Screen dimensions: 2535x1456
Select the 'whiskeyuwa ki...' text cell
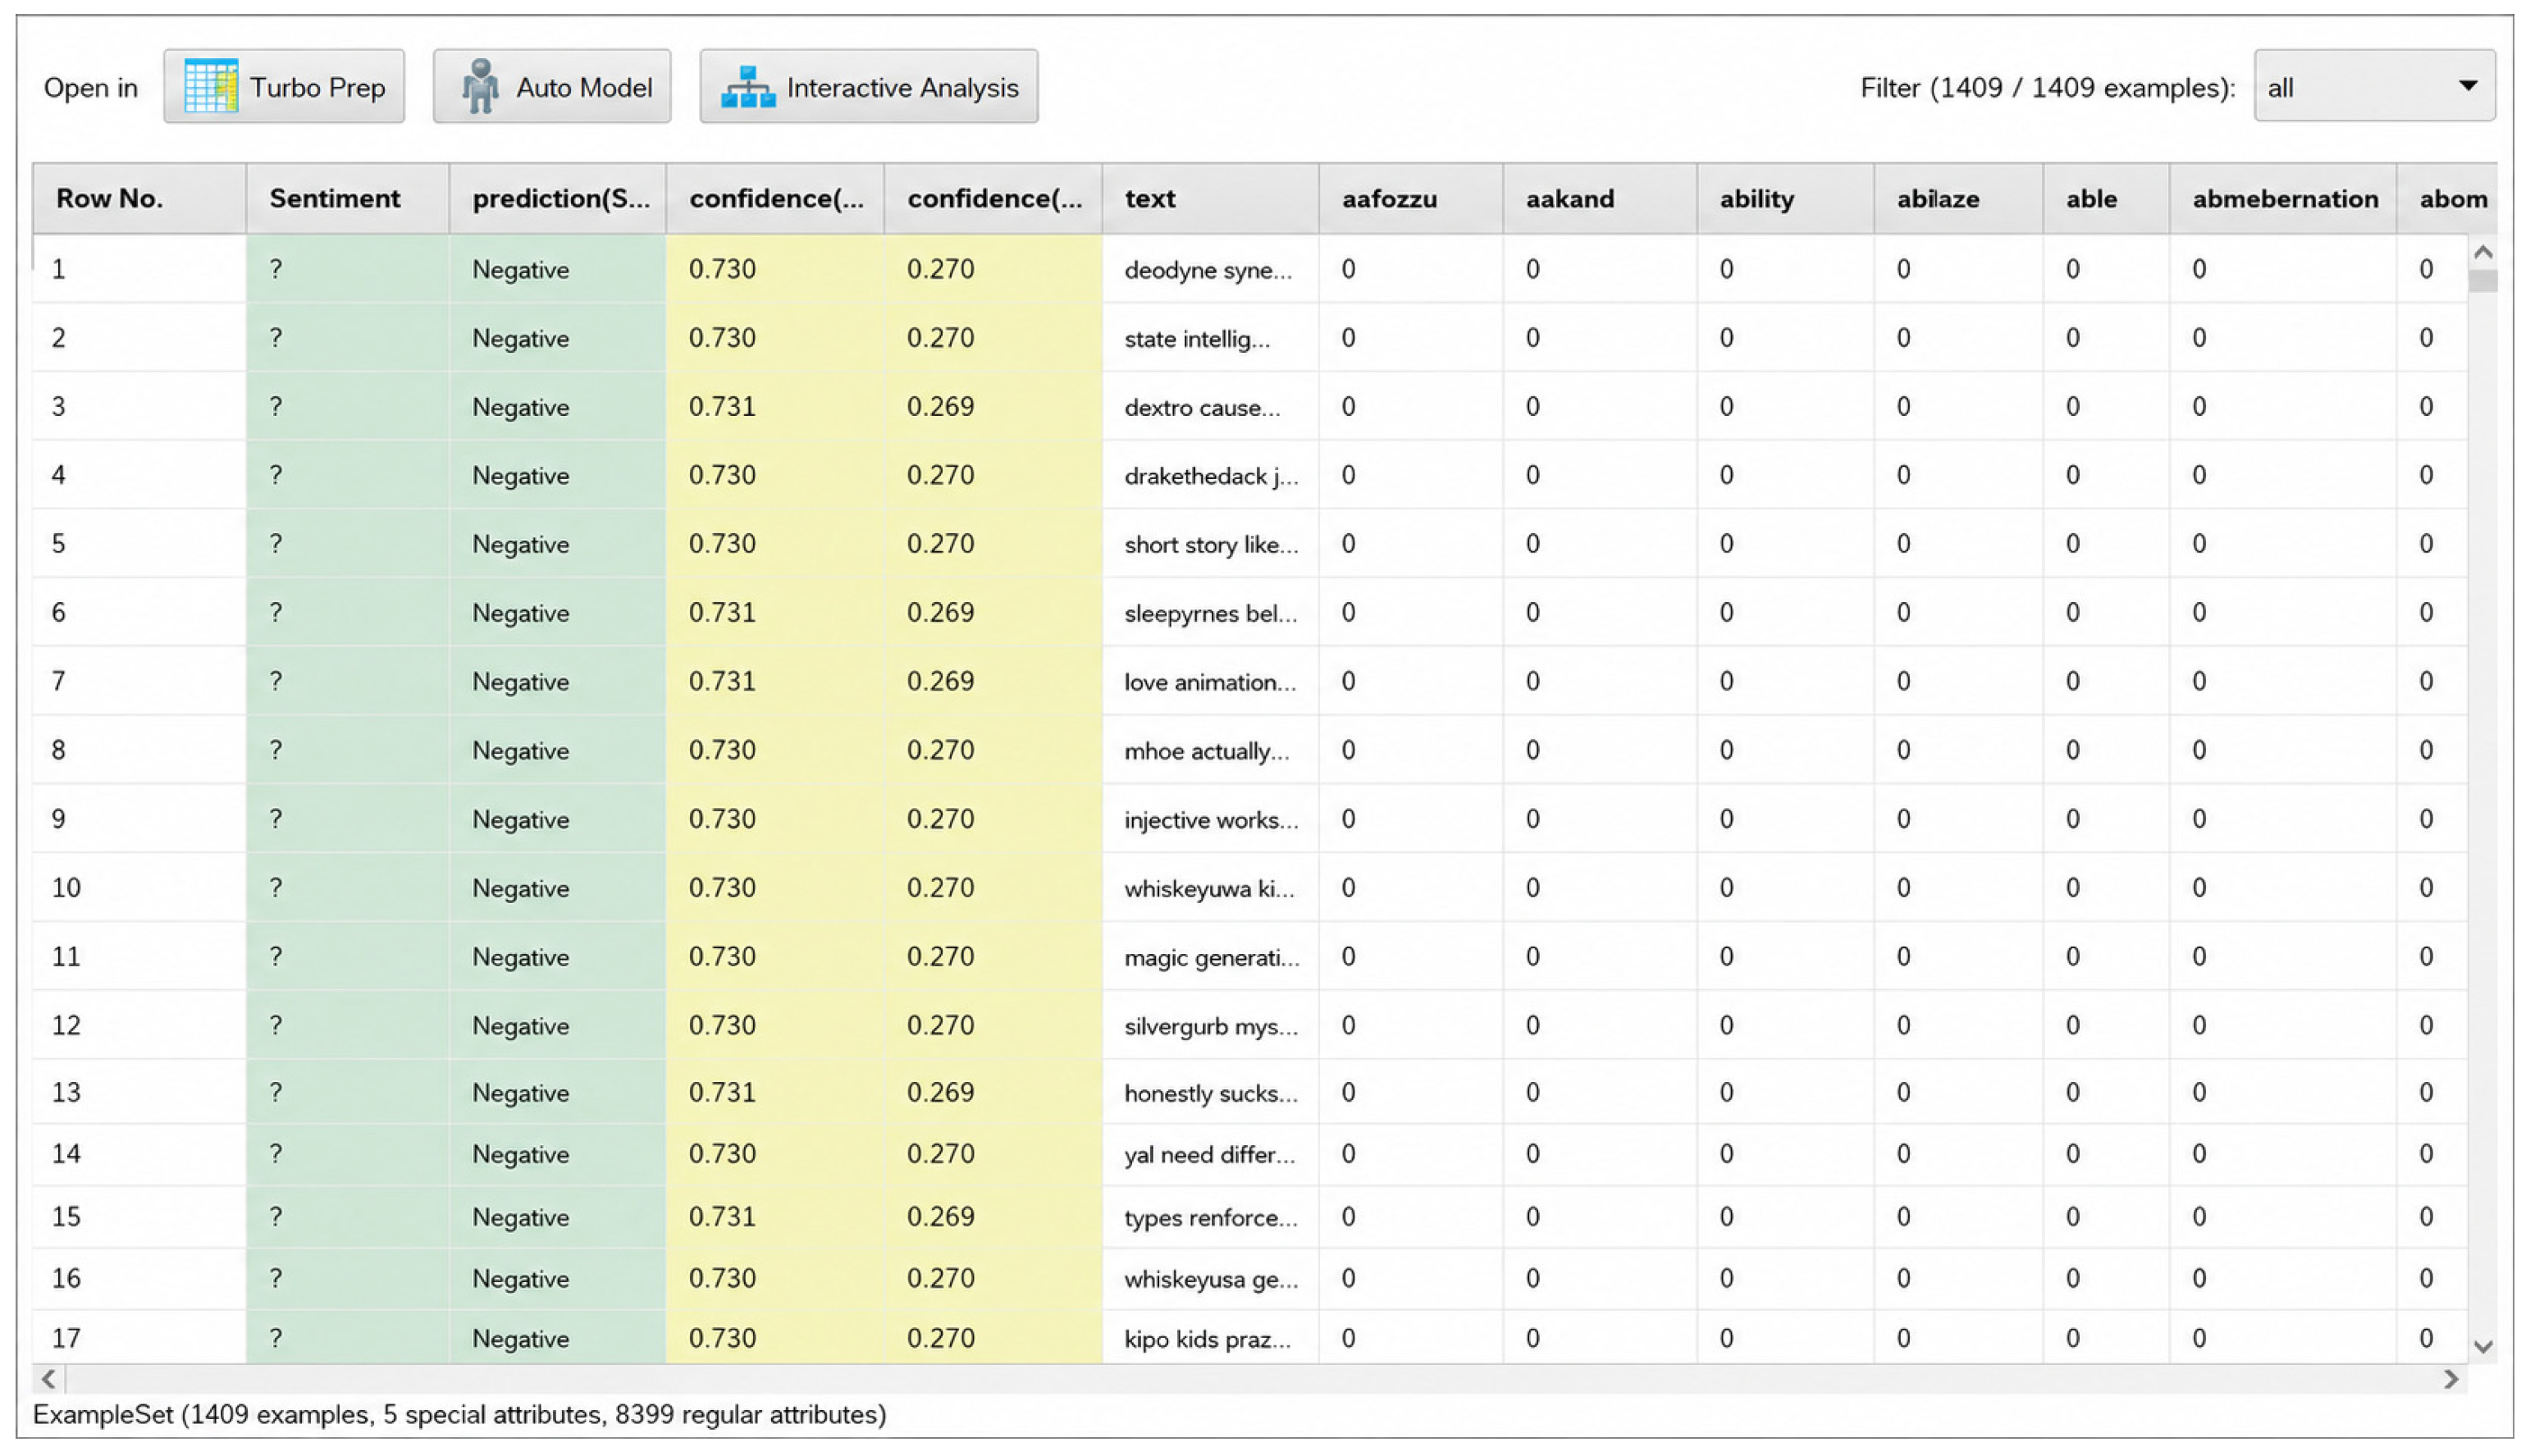point(1210,888)
